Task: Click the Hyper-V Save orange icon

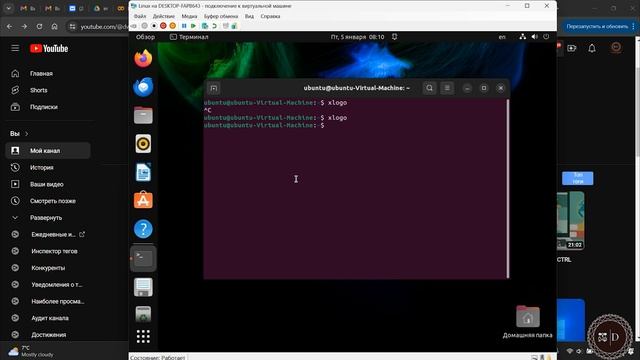Action: 173,26
